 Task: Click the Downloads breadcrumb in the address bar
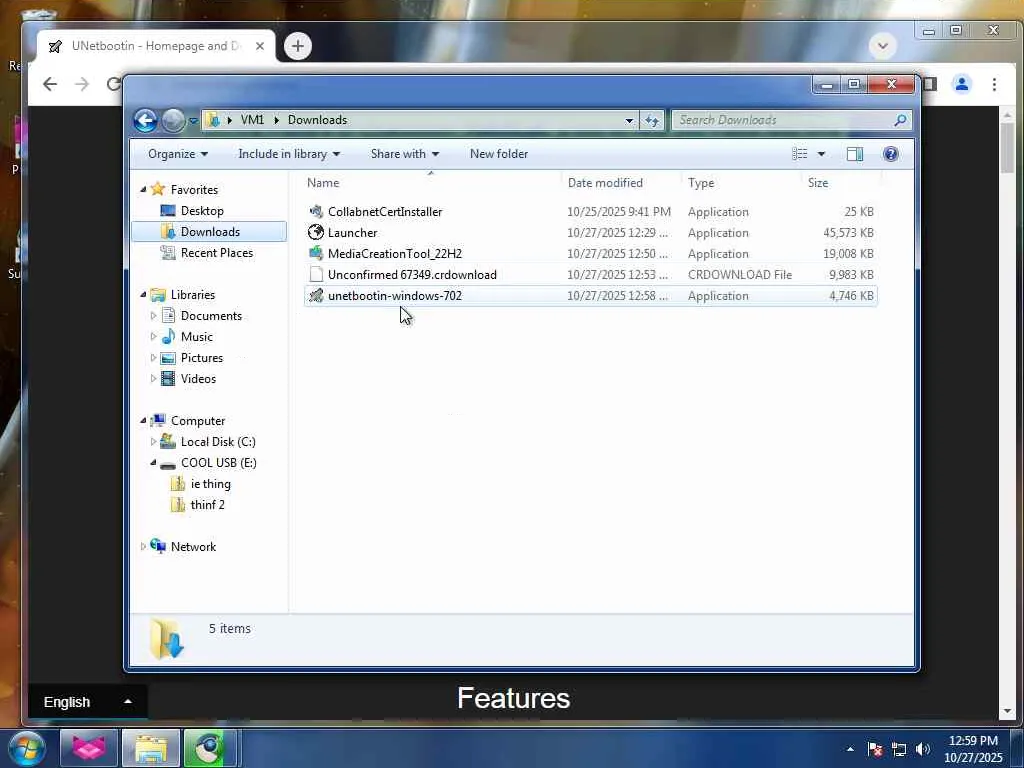point(317,120)
